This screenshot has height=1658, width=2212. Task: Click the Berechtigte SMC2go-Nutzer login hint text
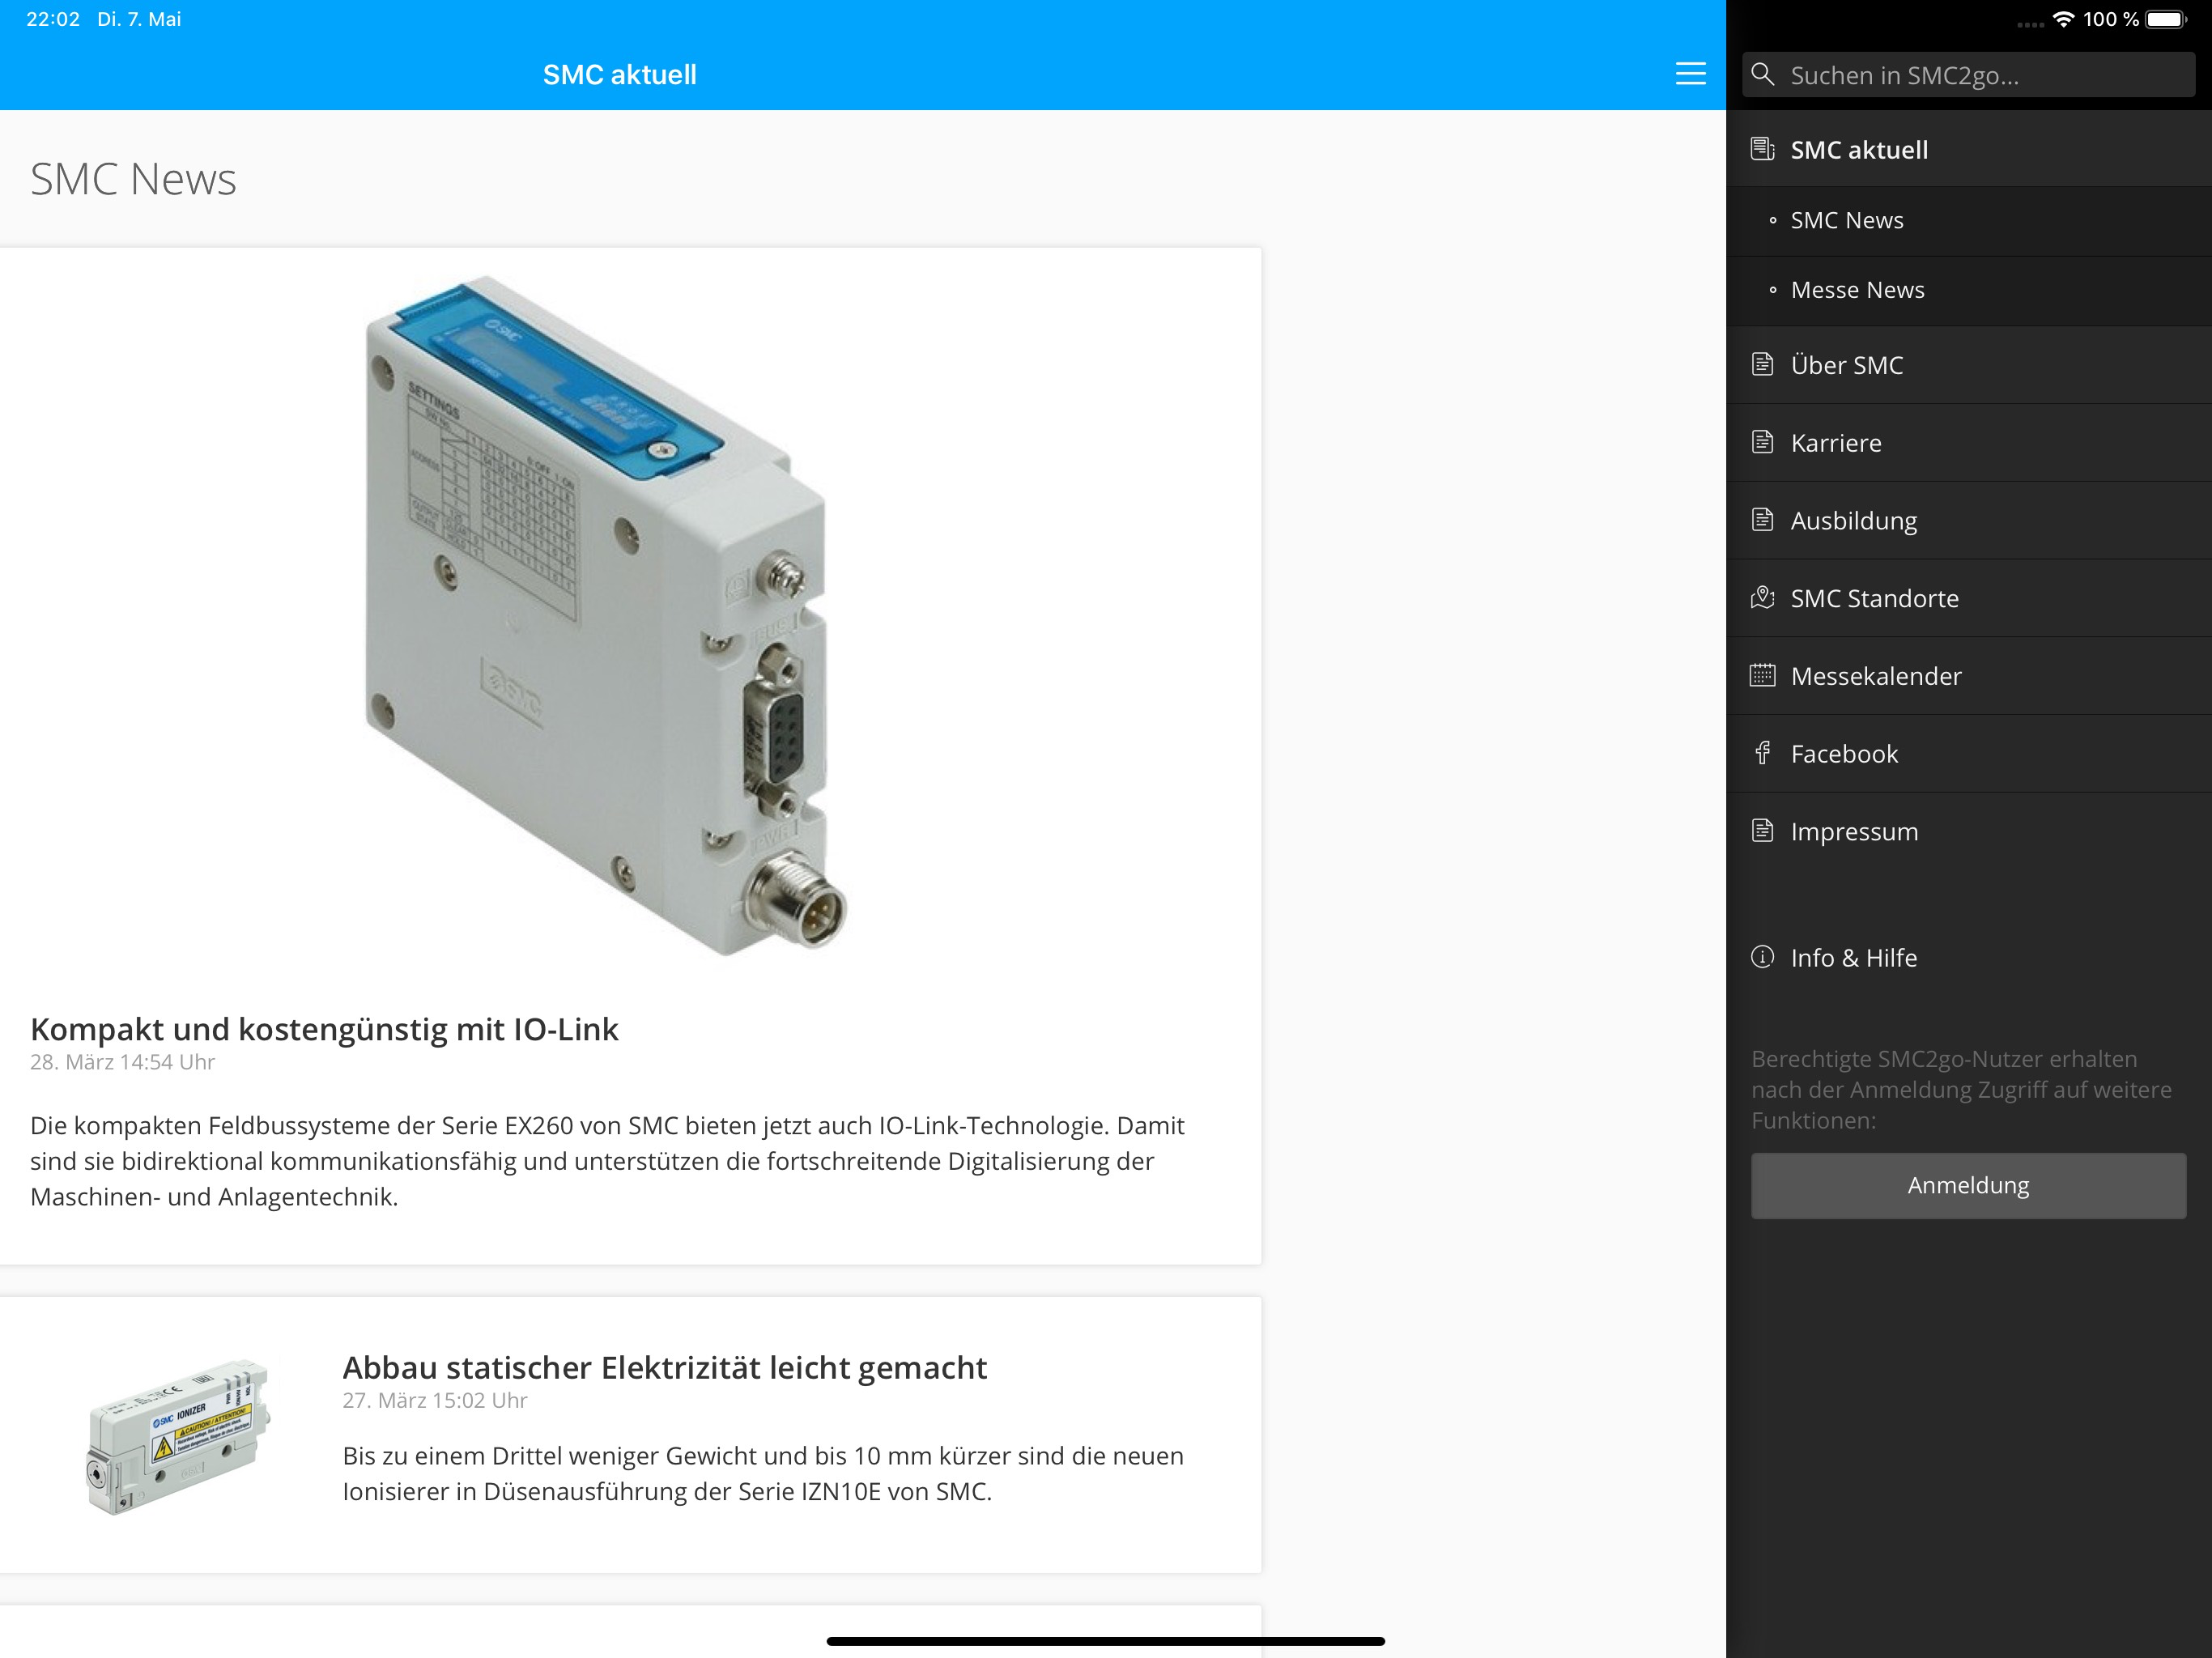point(1961,1089)
